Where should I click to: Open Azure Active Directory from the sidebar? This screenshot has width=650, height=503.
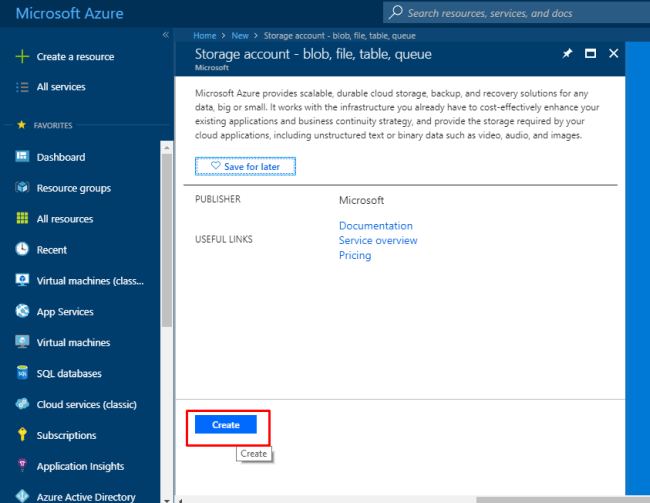[x=86, y=497]
